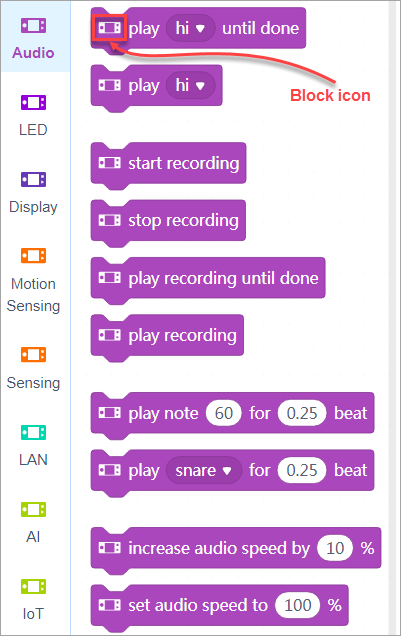Open the snare drum dropdown
The width and height of the screenshot is (401, 636).
coord(204,471)
